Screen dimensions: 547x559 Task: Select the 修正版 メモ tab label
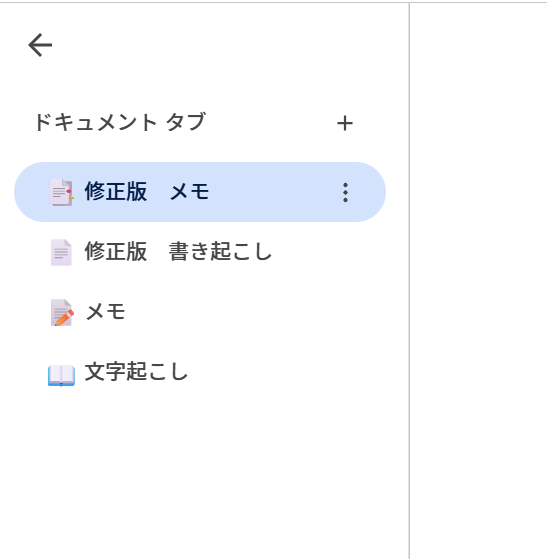coord(147,192)
